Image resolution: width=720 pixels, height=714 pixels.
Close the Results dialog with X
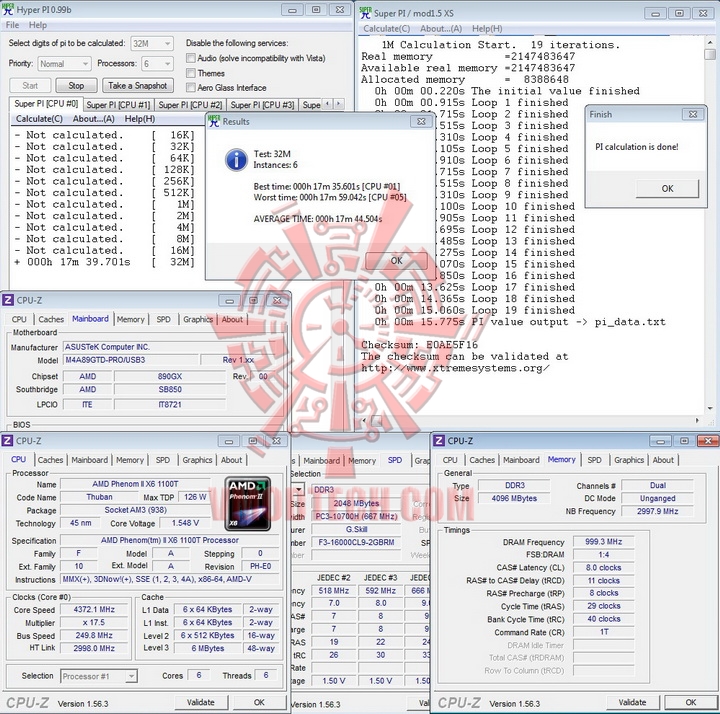421,121
